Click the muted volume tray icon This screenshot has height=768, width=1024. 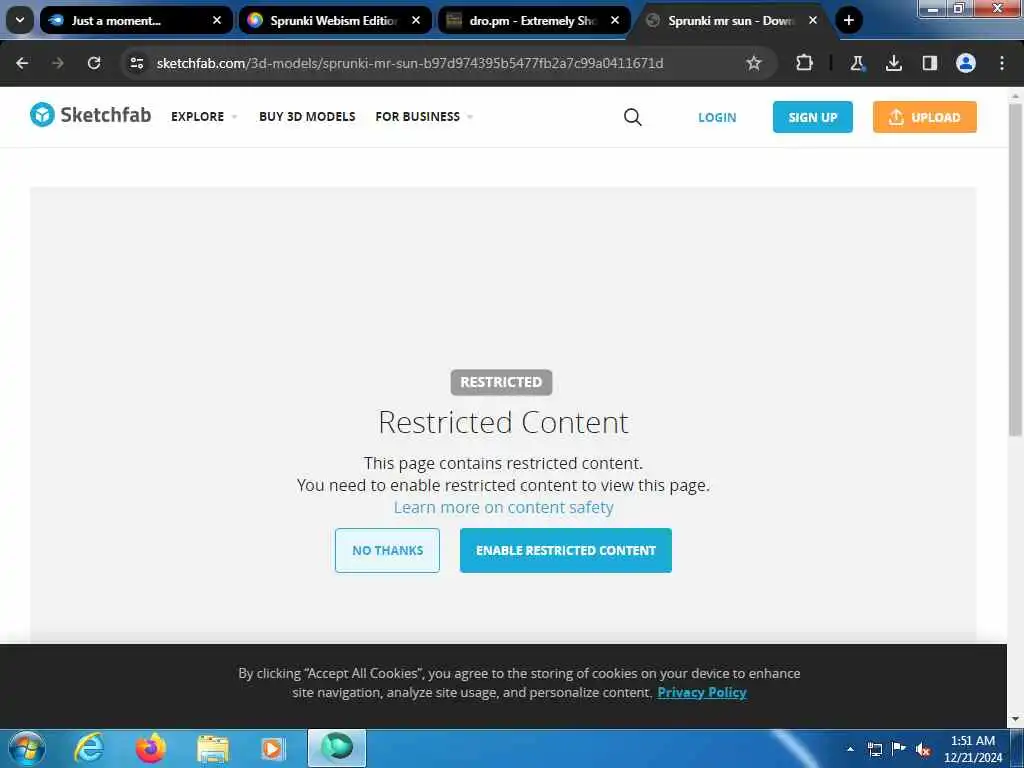click(x=923, y=749)
